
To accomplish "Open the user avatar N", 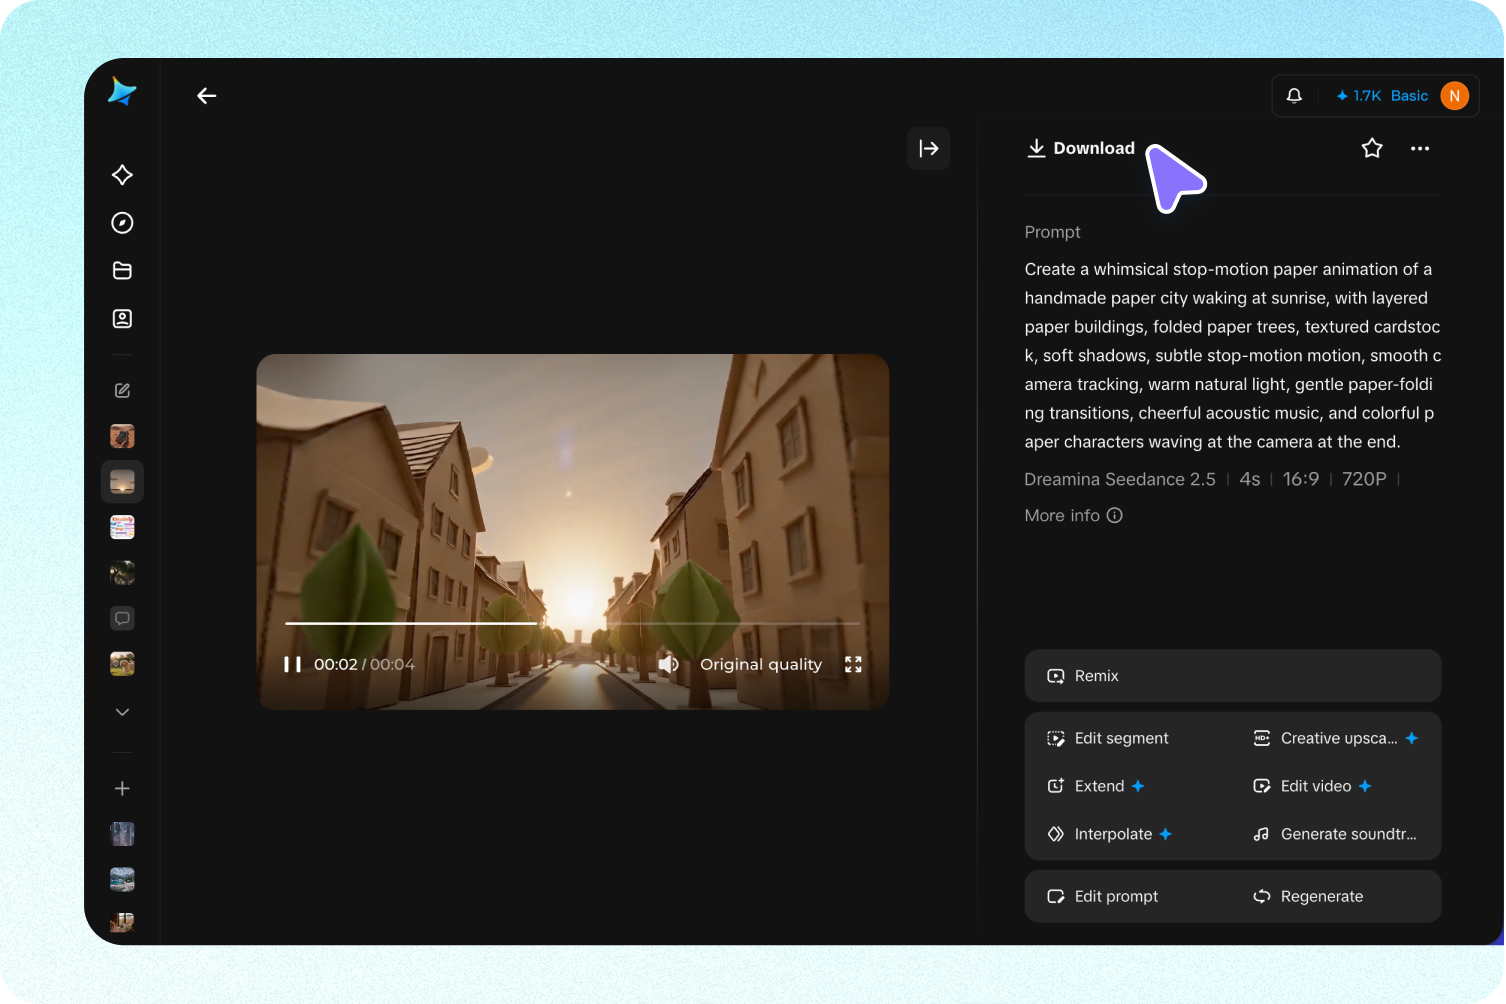I will (1455, 96).
